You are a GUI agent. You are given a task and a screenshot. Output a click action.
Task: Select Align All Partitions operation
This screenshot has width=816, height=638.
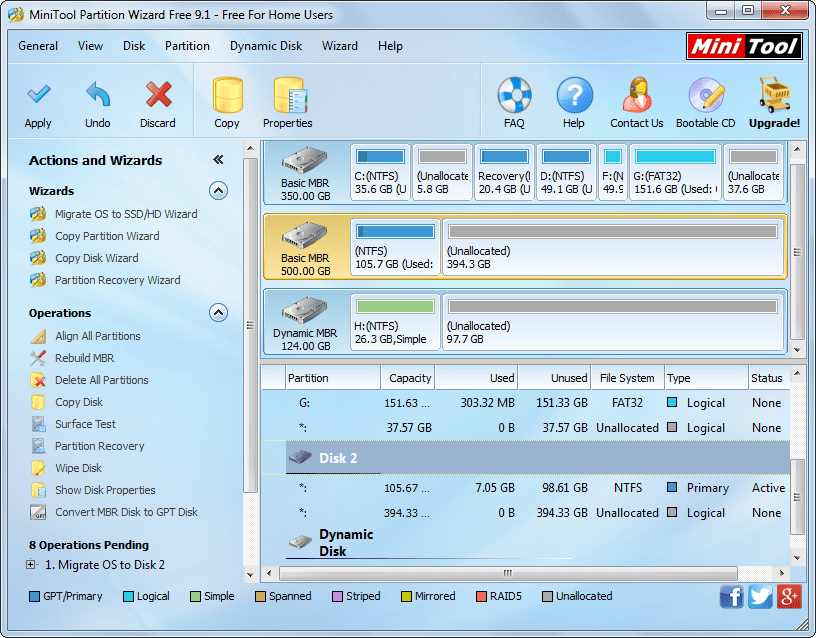point(98,336)
